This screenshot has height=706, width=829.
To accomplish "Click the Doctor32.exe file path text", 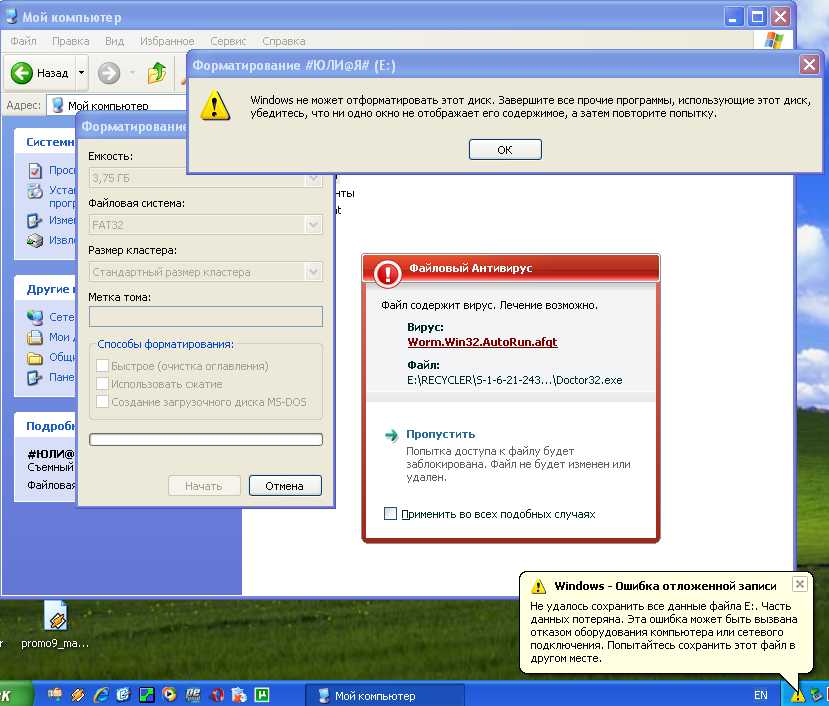I will click(x=514, y=380).
